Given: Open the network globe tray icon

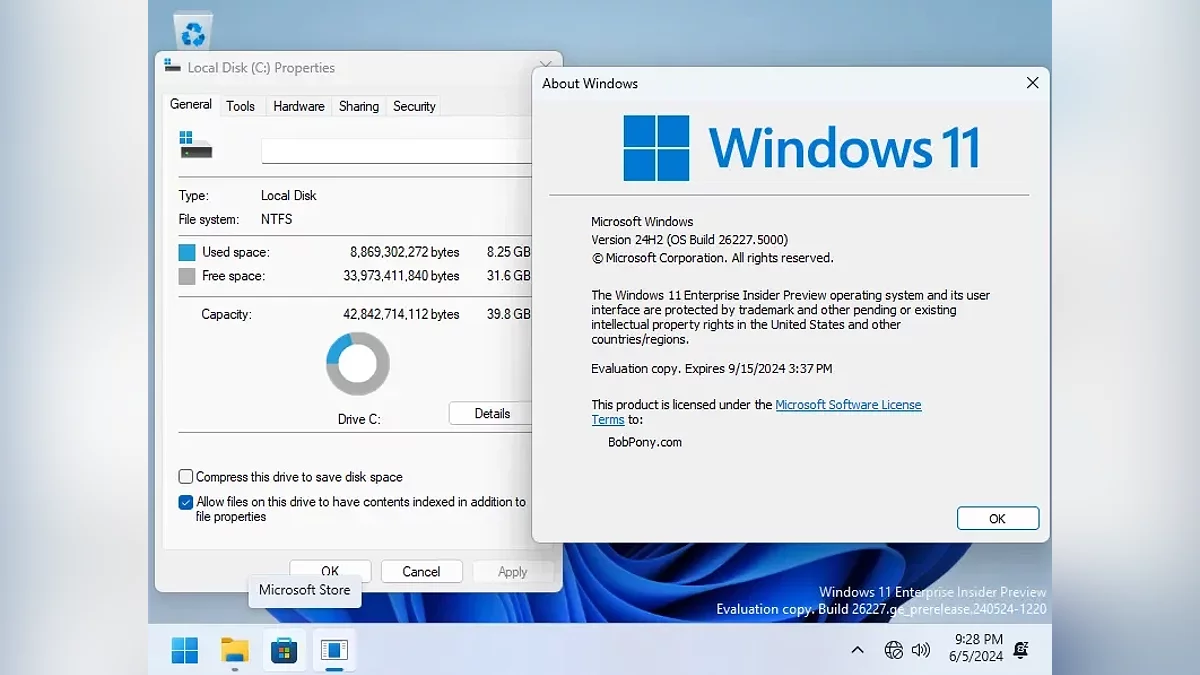Looking at the screenshot, I should point(893,650).
